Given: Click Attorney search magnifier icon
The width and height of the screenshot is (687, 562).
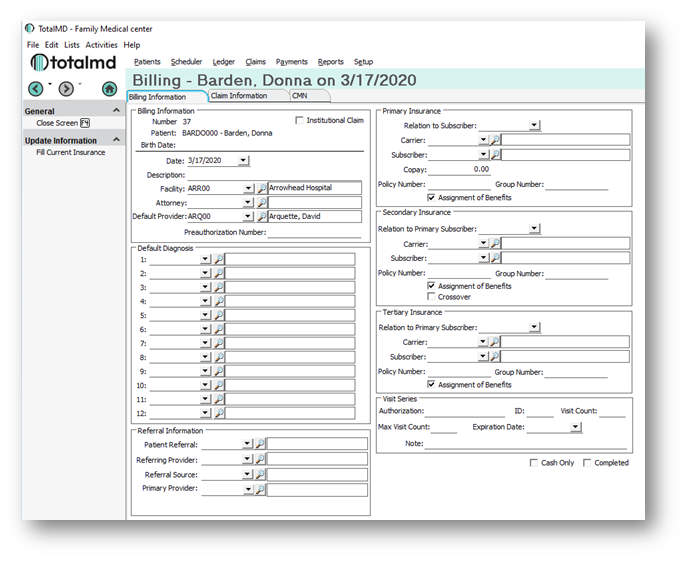Looking at the screenshot, I should pyautogui.click(x=260, y=202).
